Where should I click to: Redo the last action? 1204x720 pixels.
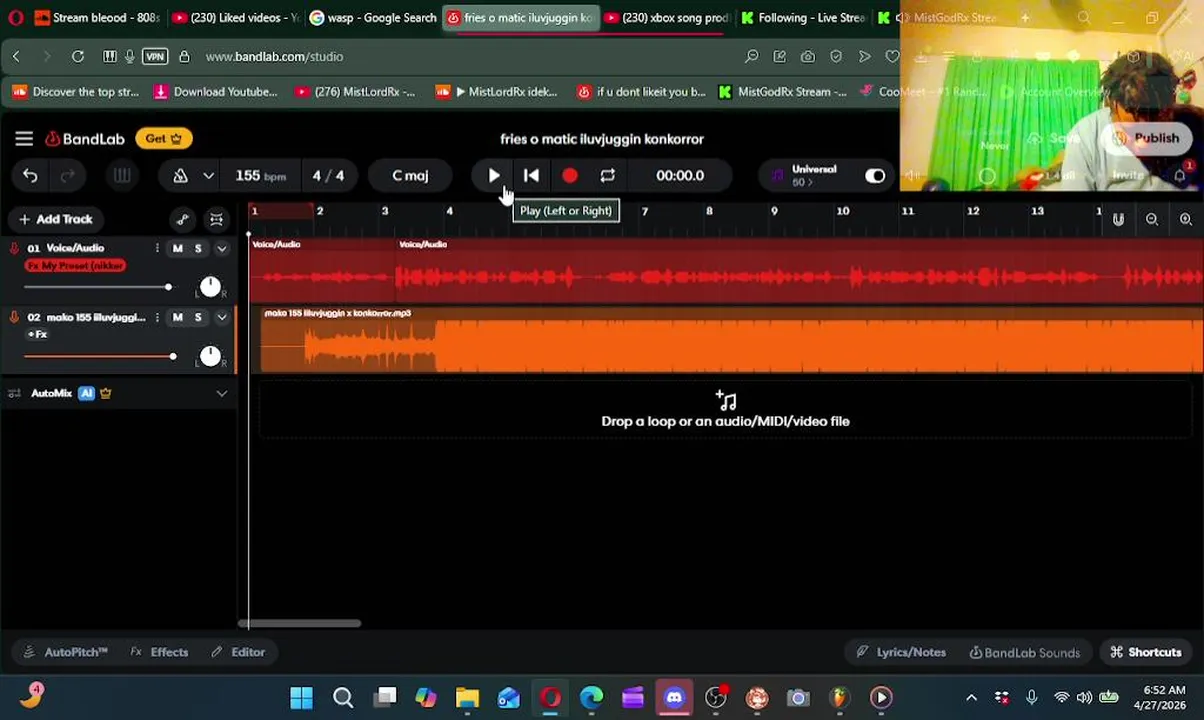tap(68, 176)
